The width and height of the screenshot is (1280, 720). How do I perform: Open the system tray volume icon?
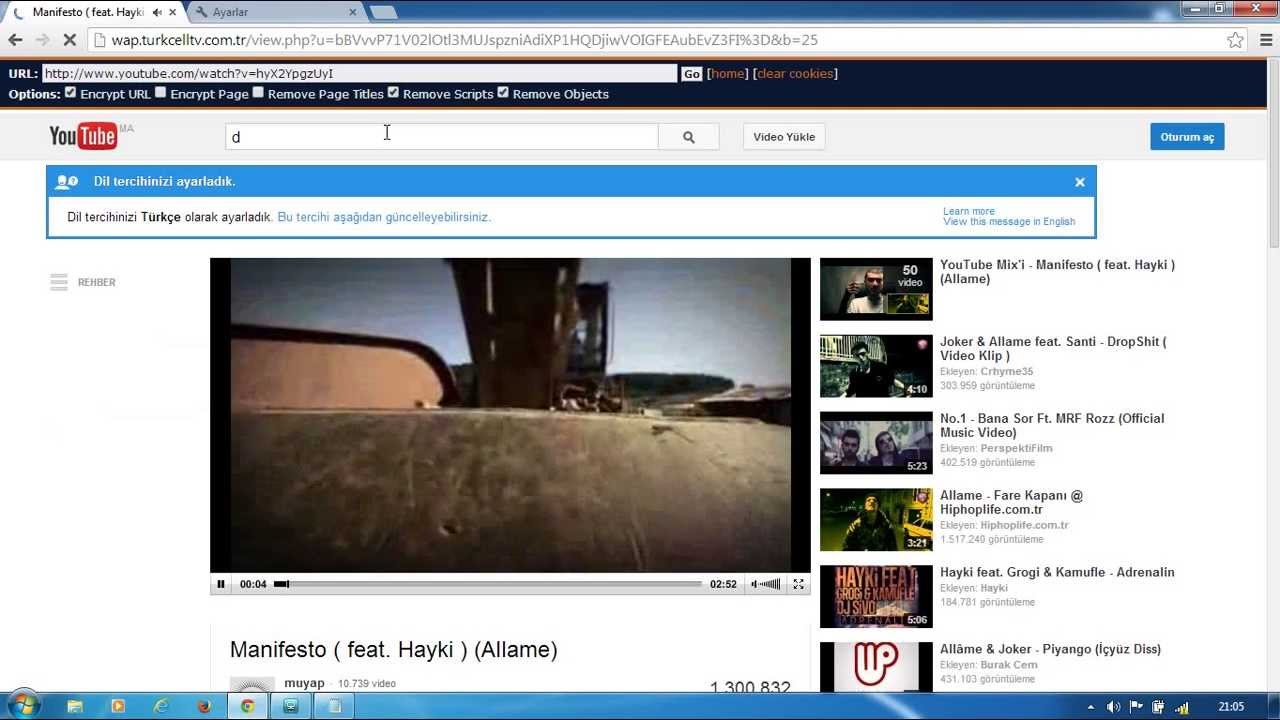[1113, 707]
